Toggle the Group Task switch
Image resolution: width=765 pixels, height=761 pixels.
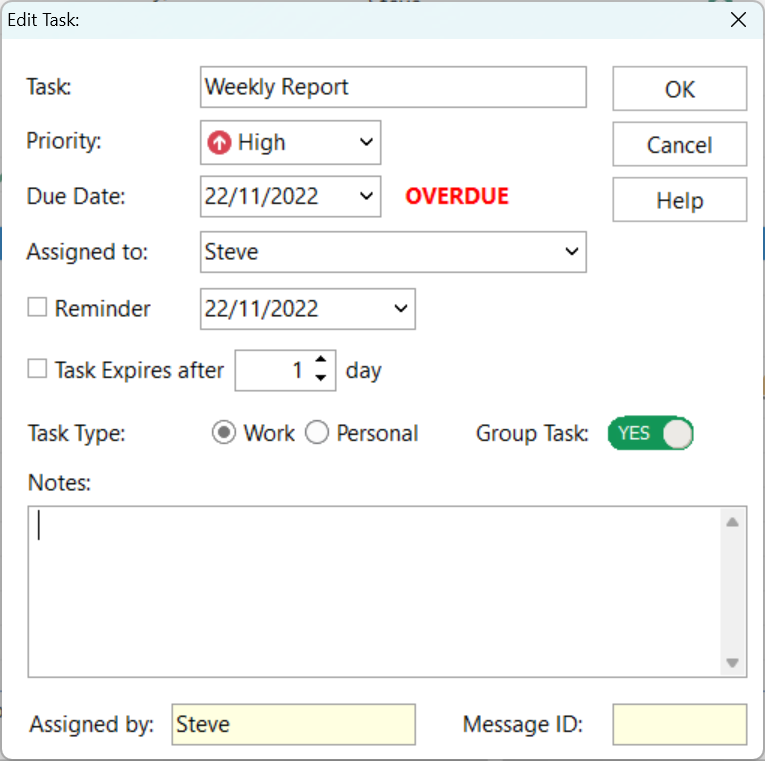click(650, 433)
